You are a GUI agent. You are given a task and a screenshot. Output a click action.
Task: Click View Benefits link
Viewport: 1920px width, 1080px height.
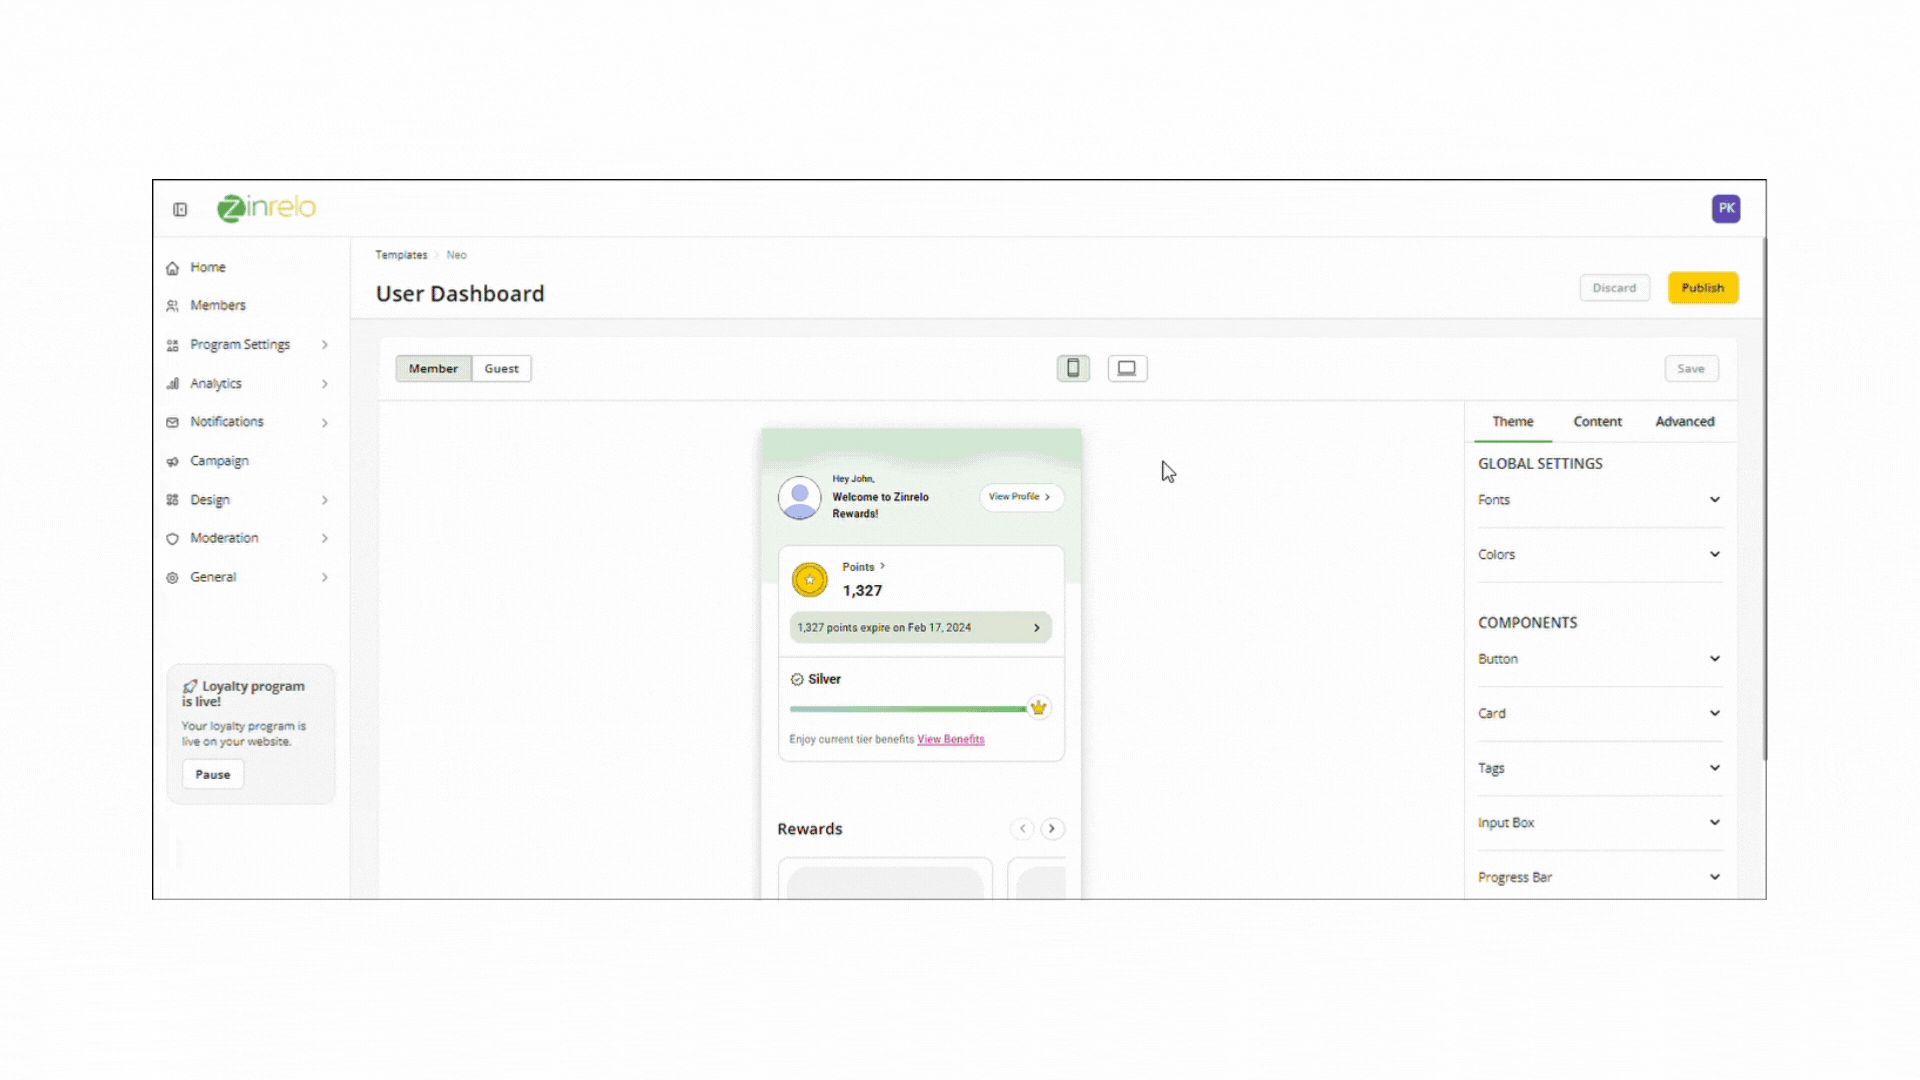pos(950,739)
